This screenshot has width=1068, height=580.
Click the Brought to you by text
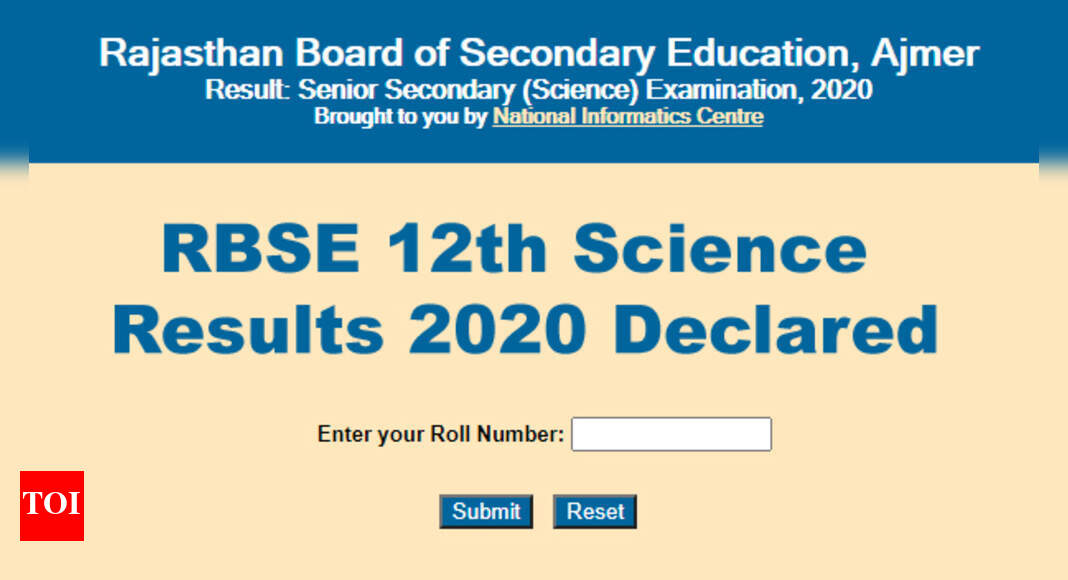398,117
